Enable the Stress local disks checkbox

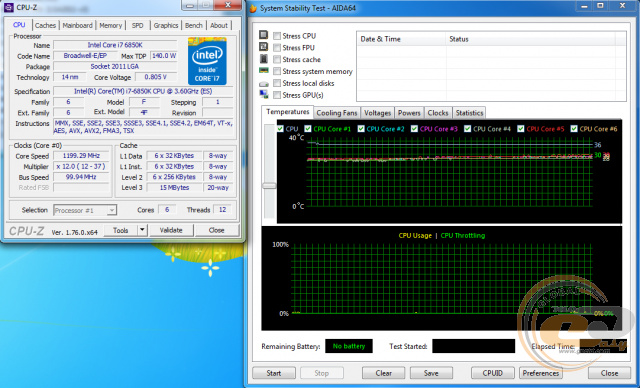(x=277, y=83)
